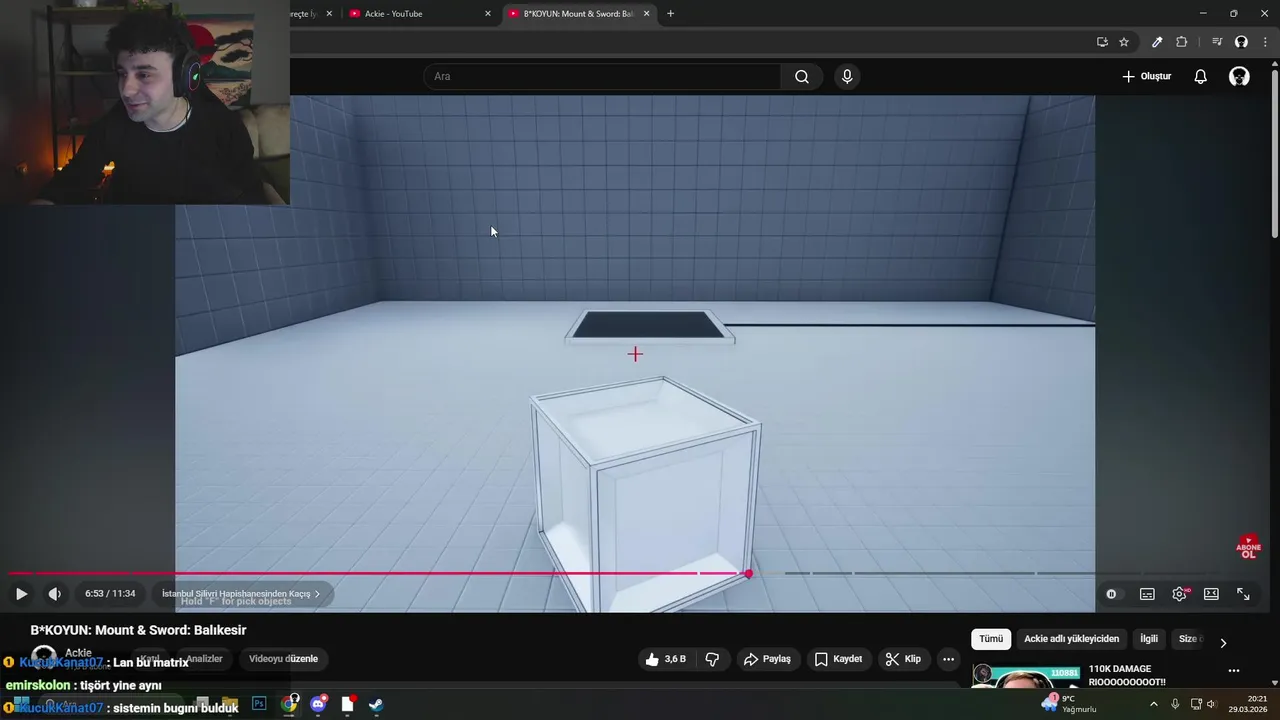Open a new browser tab
1280x720 pixels.
pos(670,14)
